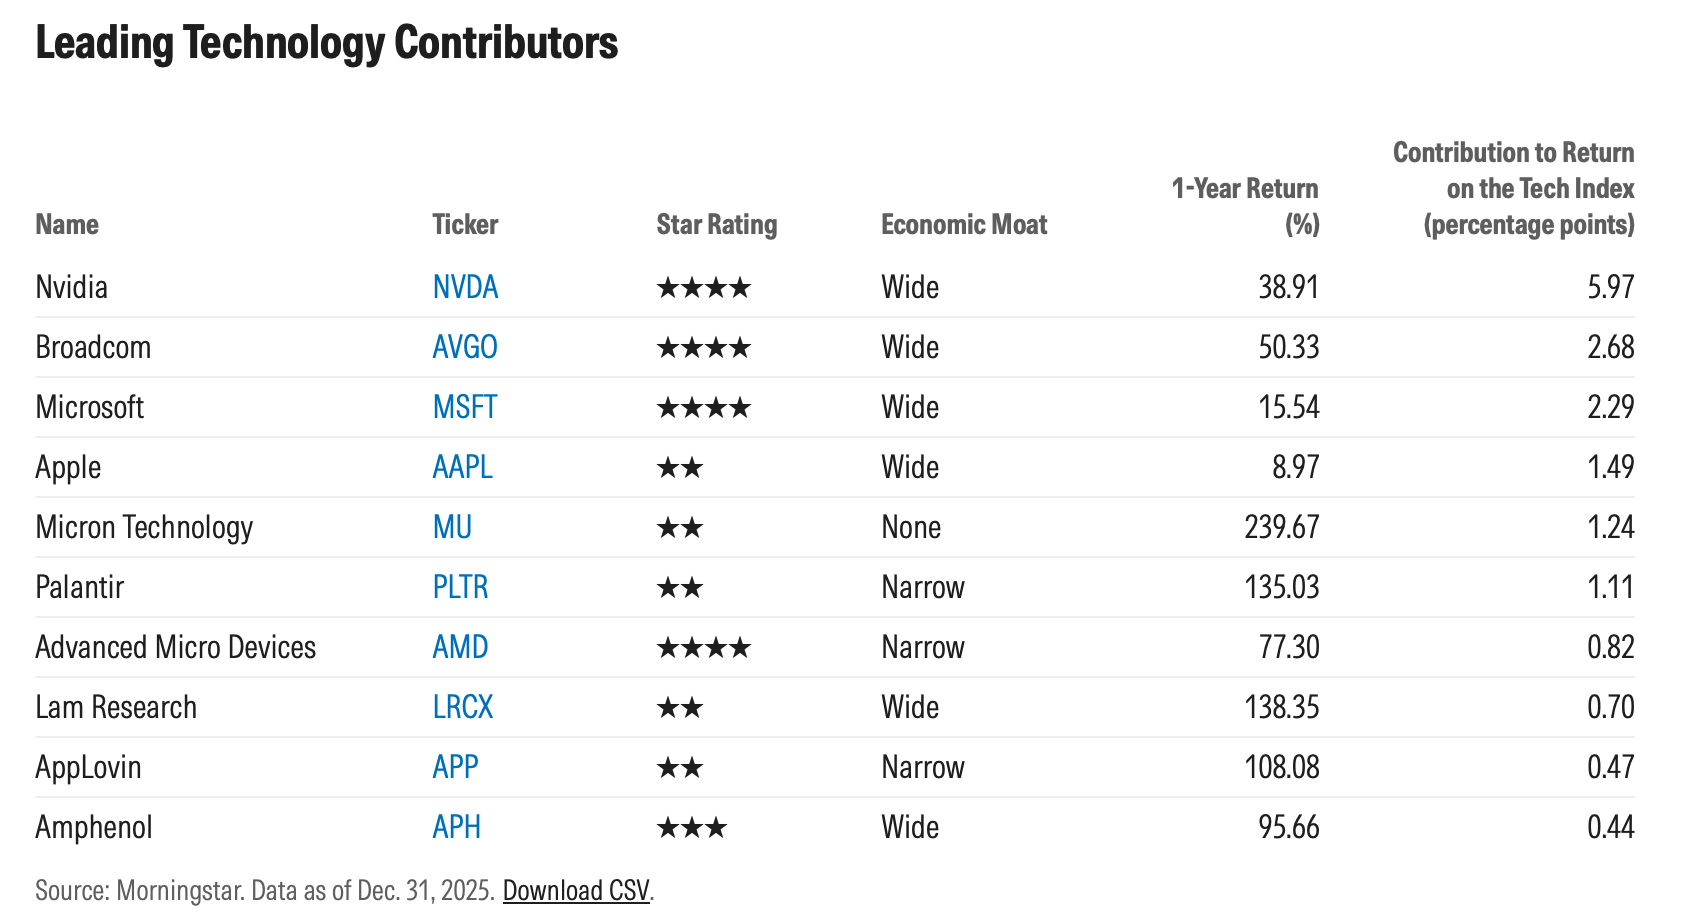Open the NVDA ticker link
1686x924 pixels.
click(x=465, y=287)
